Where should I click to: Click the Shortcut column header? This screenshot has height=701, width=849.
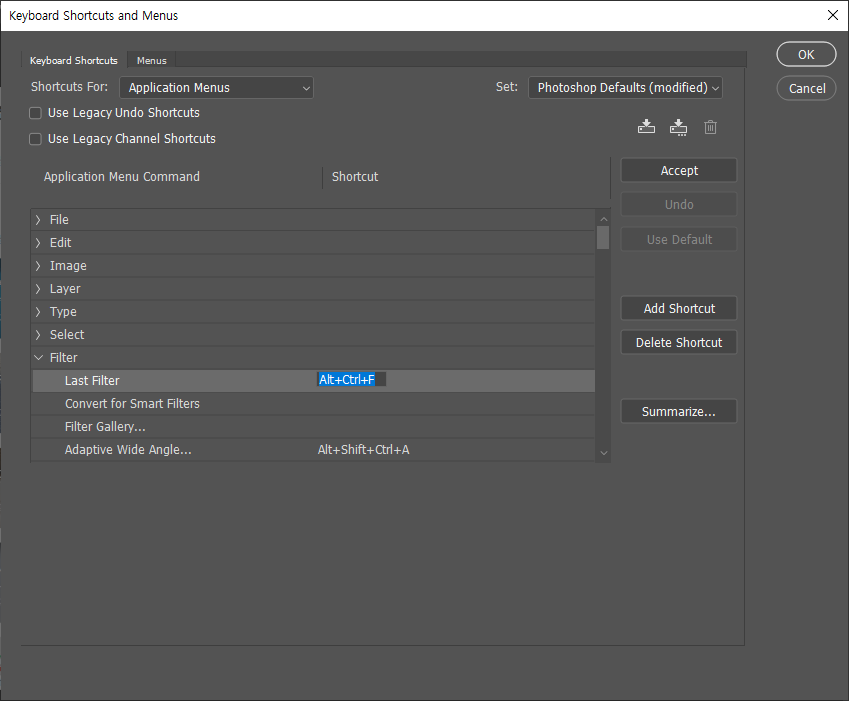tap(355, 176)
